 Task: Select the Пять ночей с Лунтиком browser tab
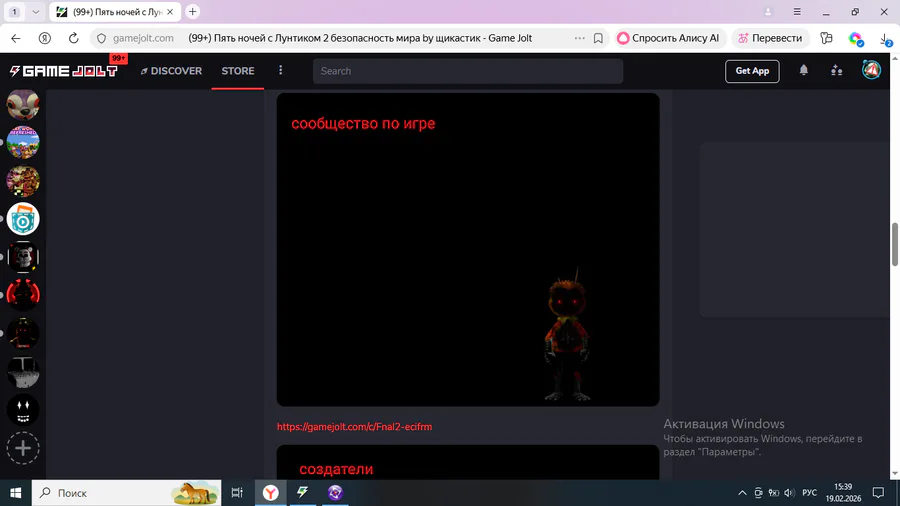tap(115, 11)
